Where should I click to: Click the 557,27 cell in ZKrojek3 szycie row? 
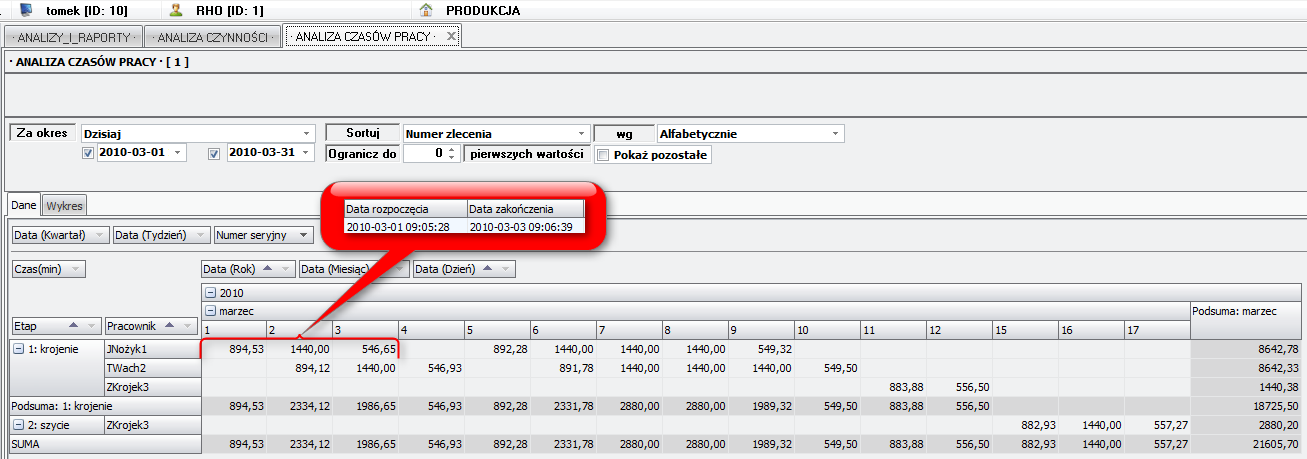tap(1157, 424)
